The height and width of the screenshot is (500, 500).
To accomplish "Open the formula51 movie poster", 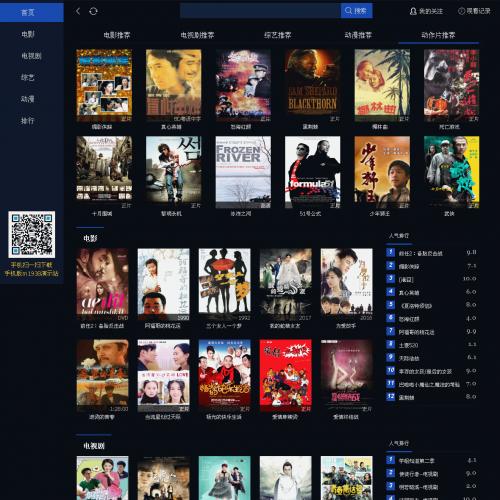I will tap(313, 172).
